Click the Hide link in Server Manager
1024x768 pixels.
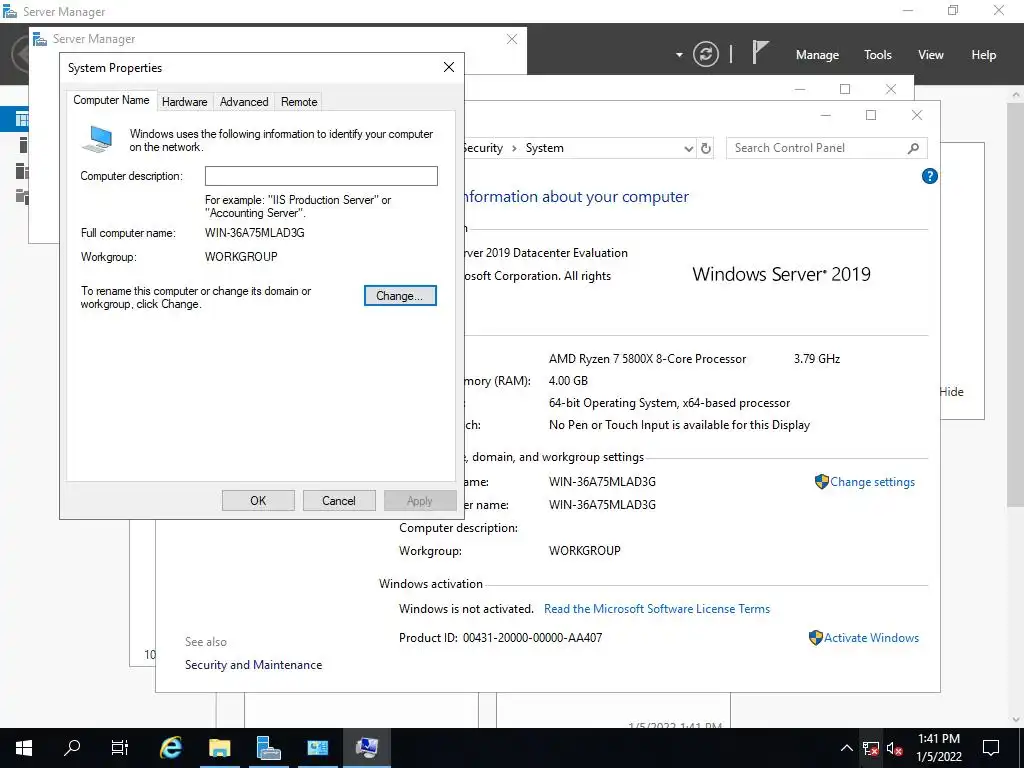point(952,392)
